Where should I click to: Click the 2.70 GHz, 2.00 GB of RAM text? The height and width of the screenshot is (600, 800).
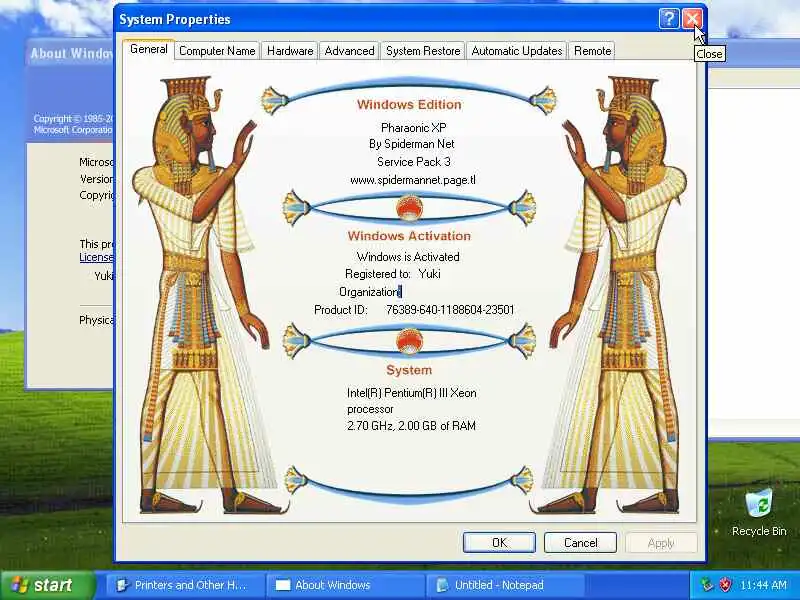411,426
